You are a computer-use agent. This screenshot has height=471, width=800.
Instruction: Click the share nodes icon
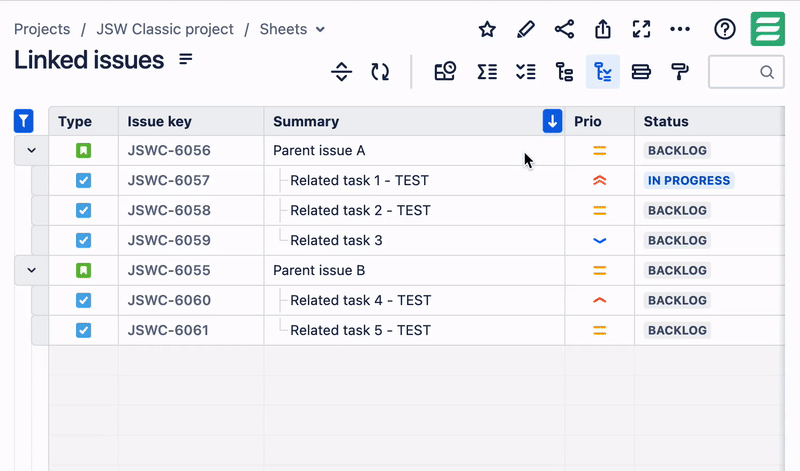(x=564, y=29)
